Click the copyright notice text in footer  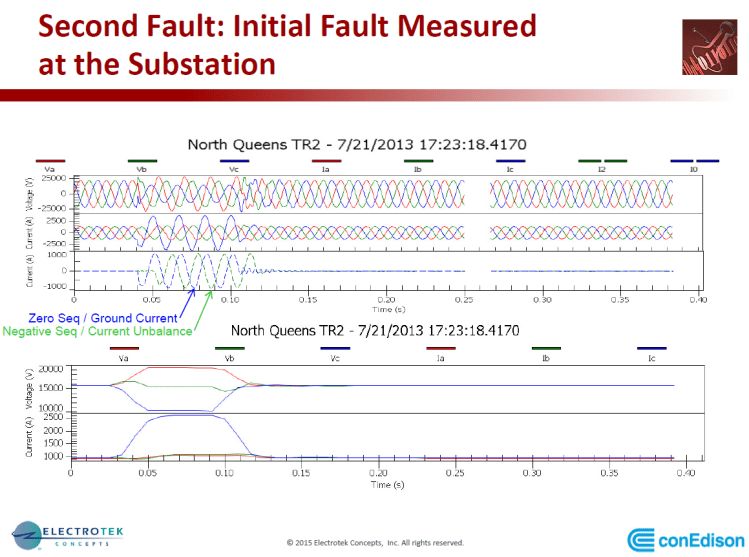[x=375, y=543]
